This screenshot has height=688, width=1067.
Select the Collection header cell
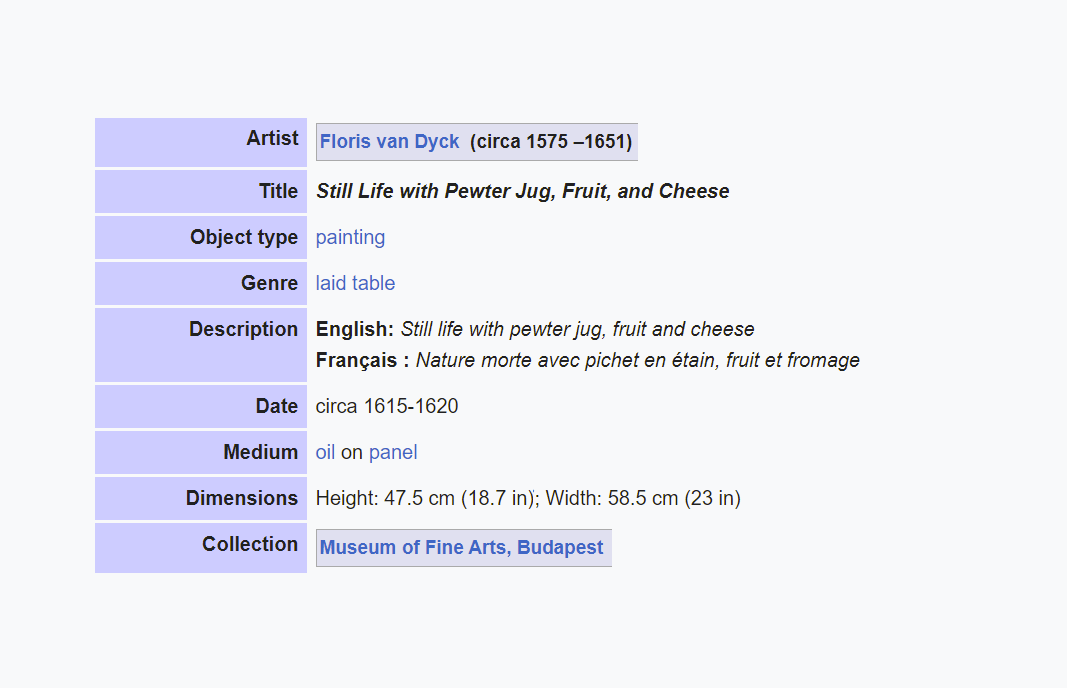pos(201,548)
